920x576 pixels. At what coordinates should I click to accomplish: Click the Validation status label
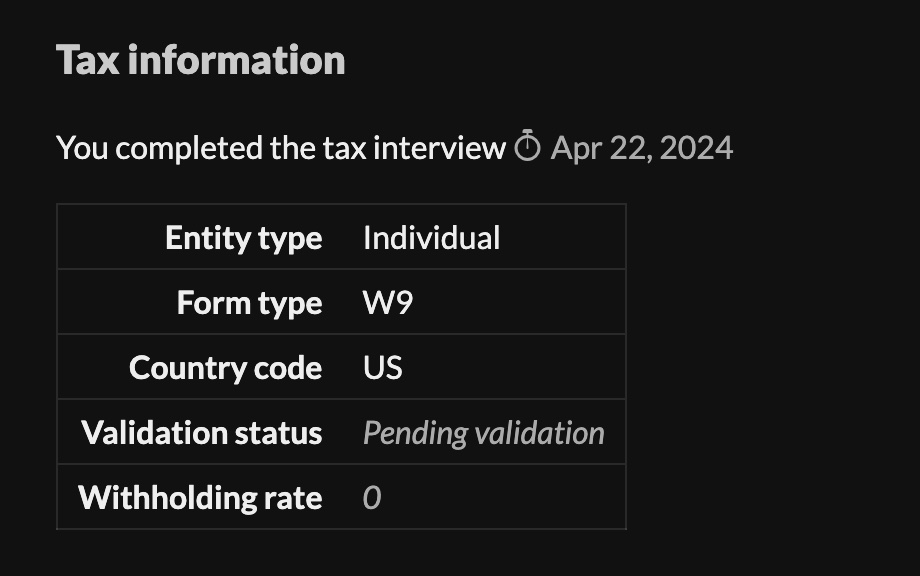(201, 433)
